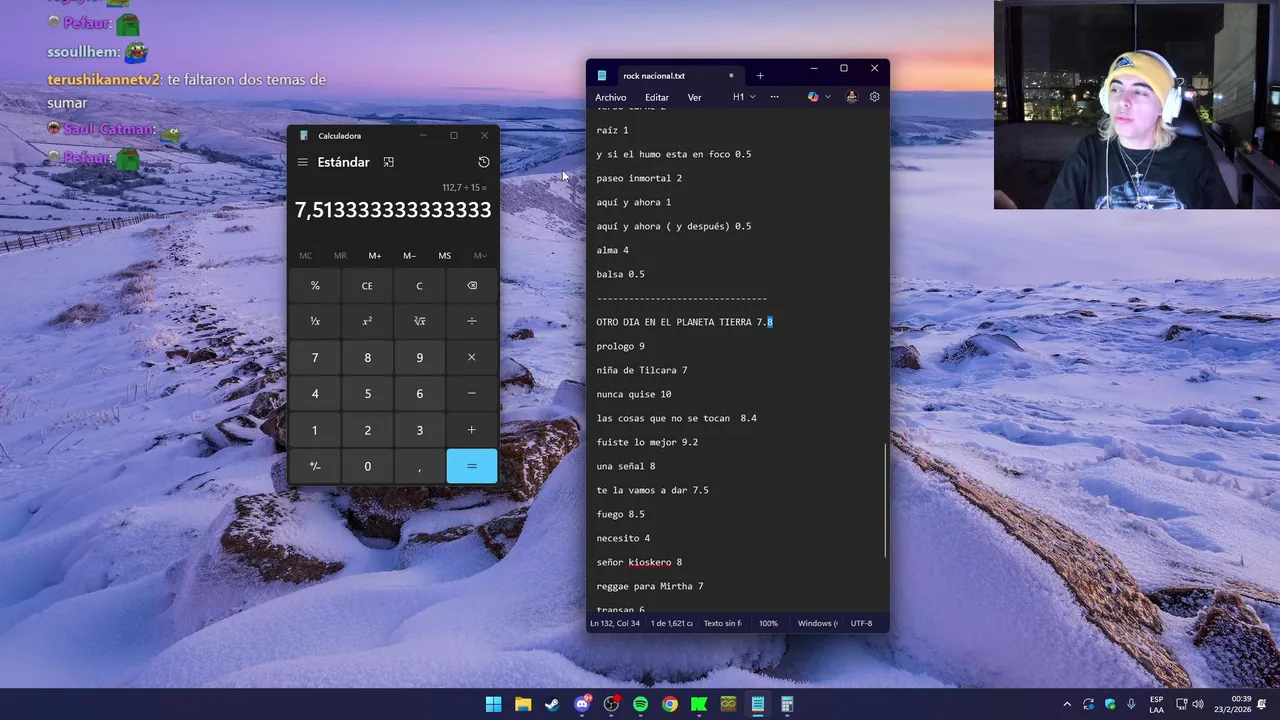Click the x squared key
Viewport: 1280px width, 720px height.
(x=367, y=322)
